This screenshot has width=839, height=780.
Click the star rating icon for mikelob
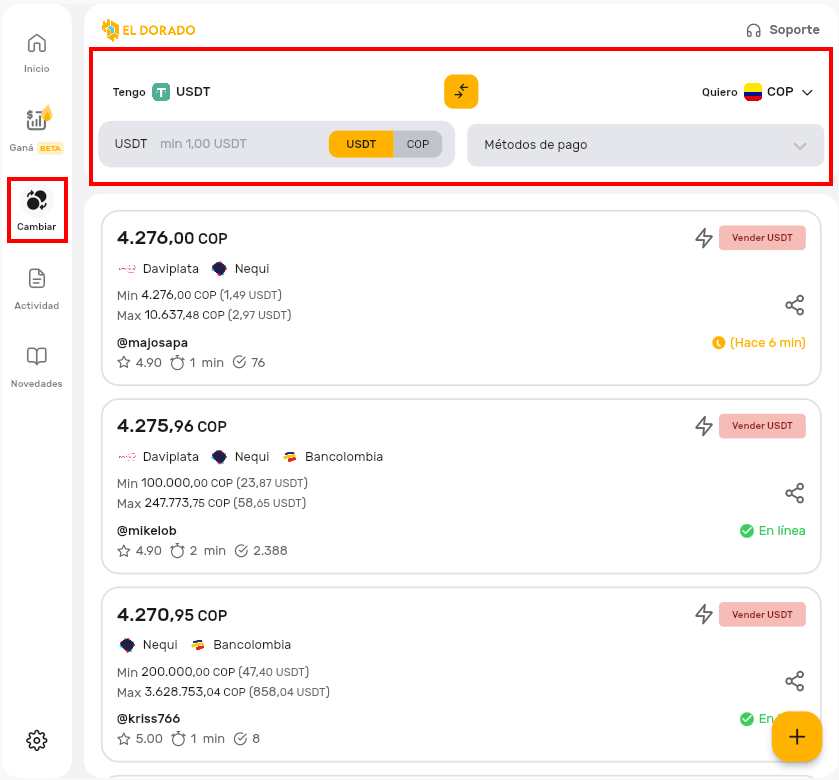pos(124,551)
